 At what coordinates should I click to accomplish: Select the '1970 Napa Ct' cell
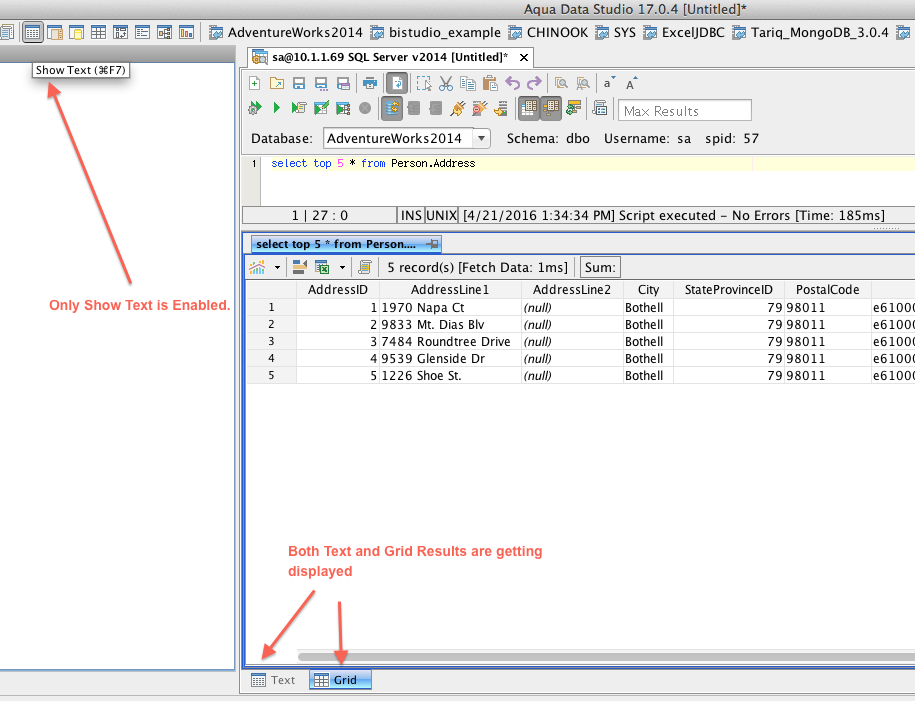pos(450,308)
